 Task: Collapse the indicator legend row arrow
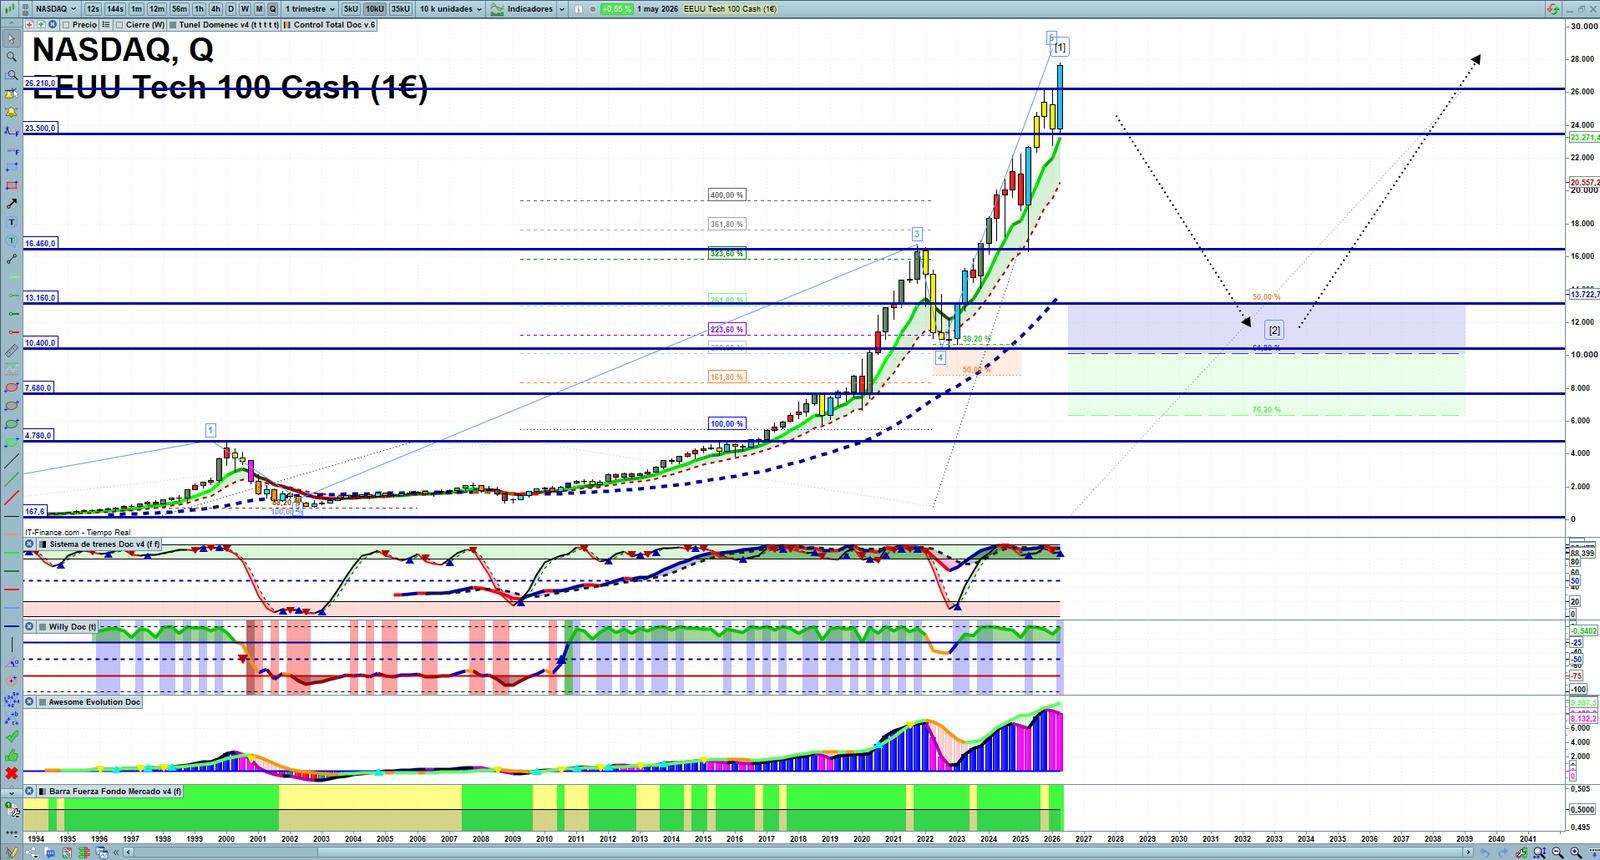click(12, 23)
